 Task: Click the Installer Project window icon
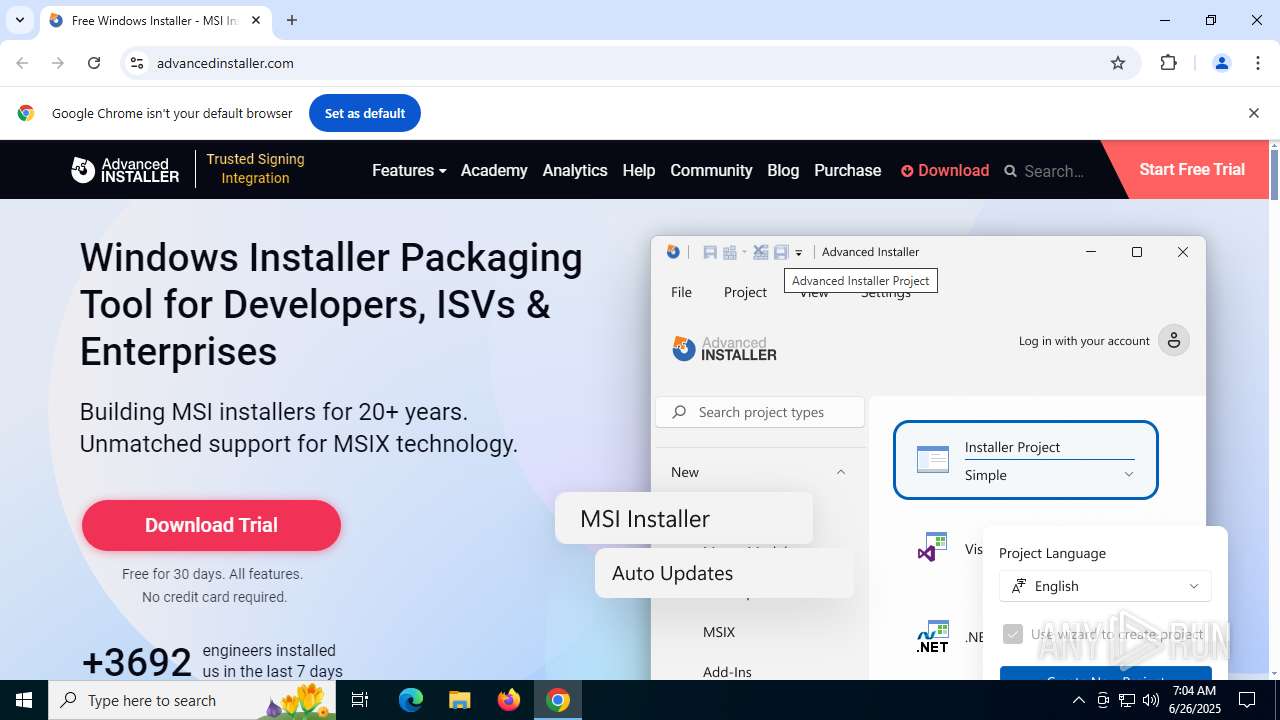click(x=933, y=460)
